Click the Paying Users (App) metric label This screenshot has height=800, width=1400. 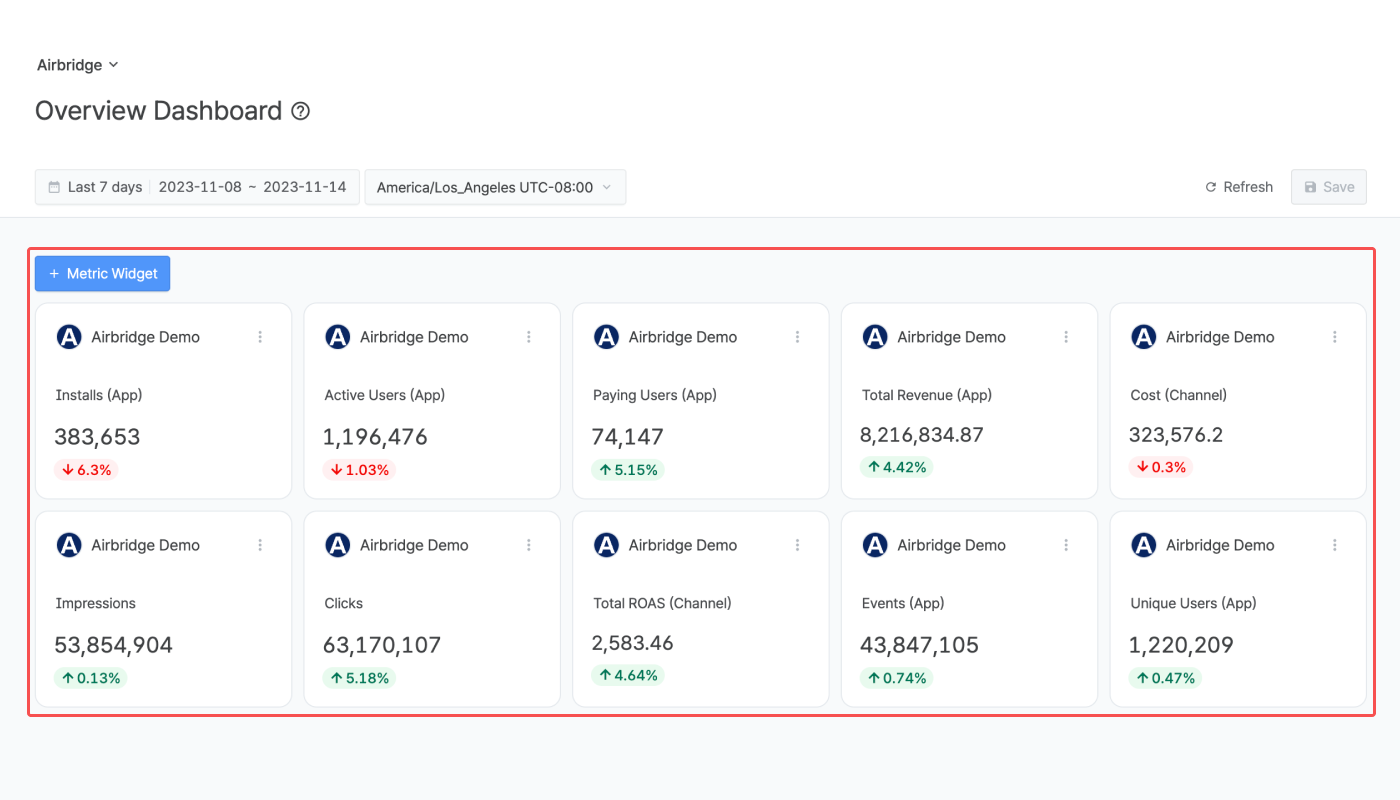pyautogui.click(x=655, y=395)
